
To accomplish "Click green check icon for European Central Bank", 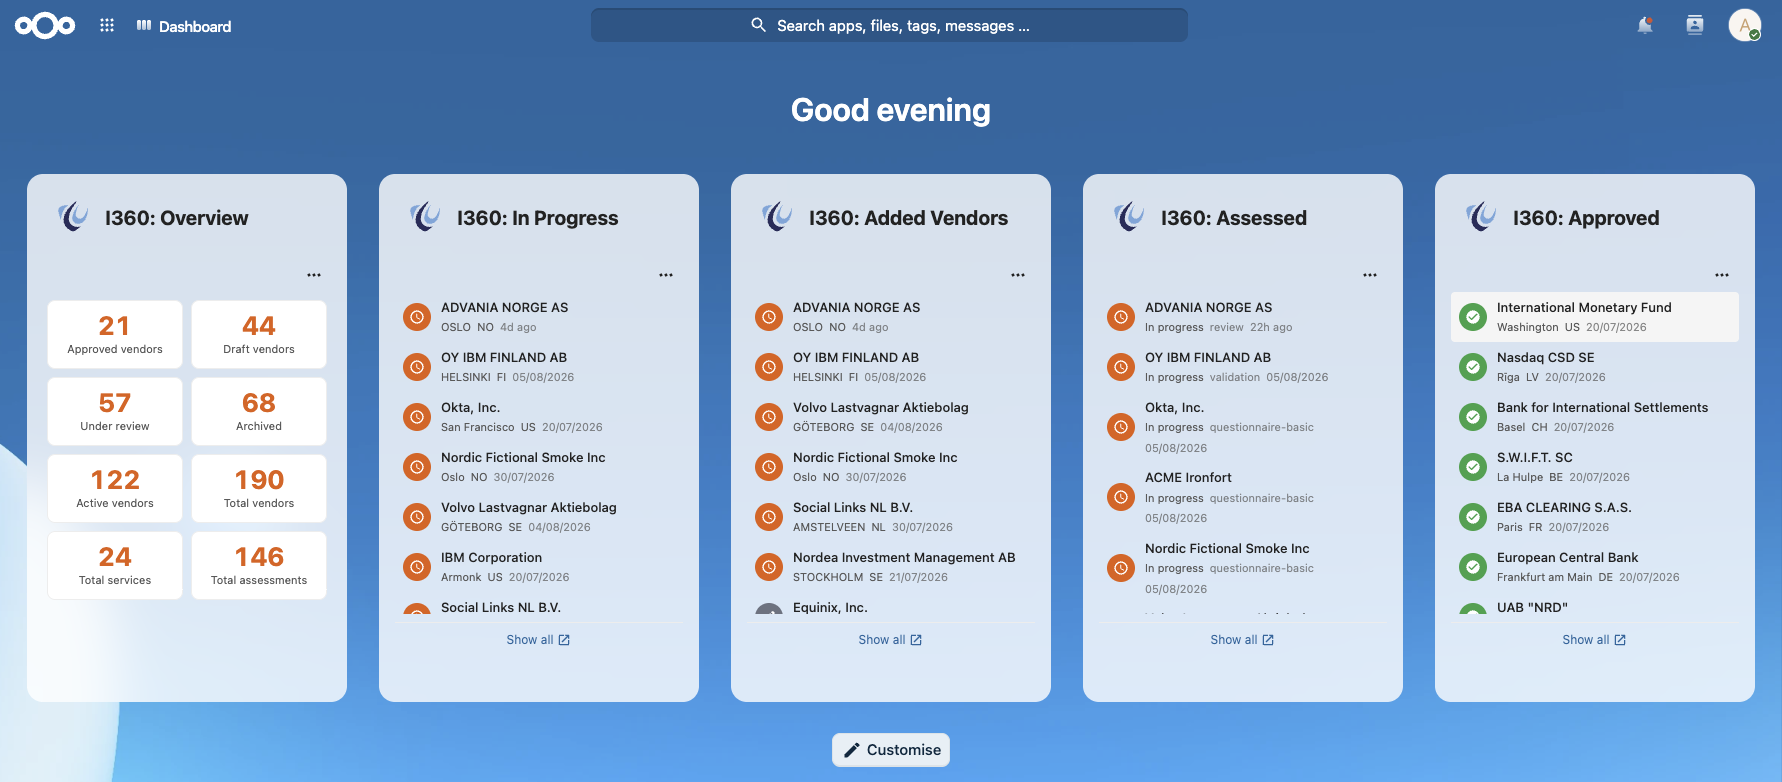I will [1473, 567].
